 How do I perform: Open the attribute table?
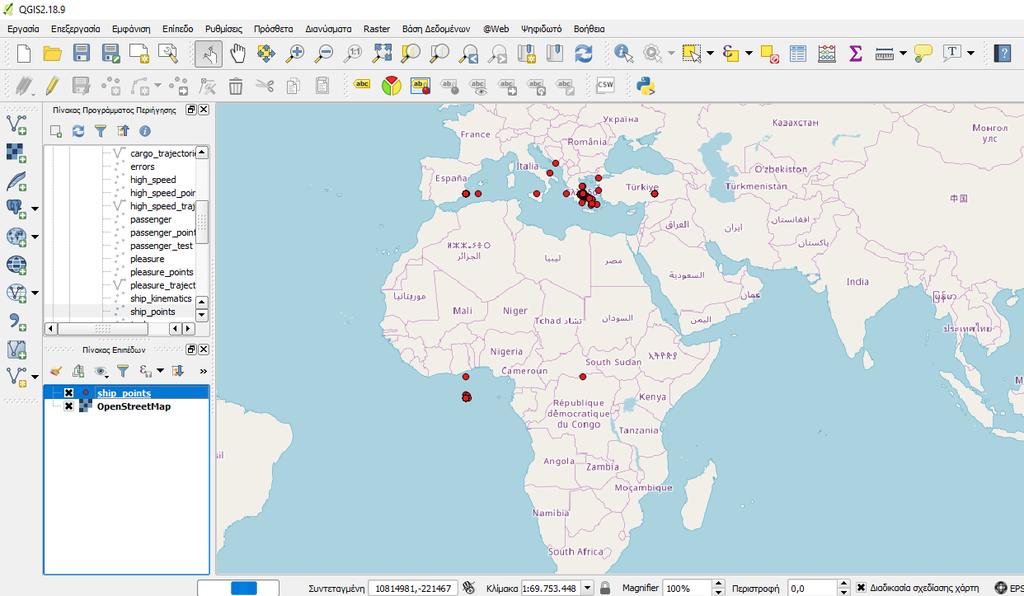[x=798, y=53]
